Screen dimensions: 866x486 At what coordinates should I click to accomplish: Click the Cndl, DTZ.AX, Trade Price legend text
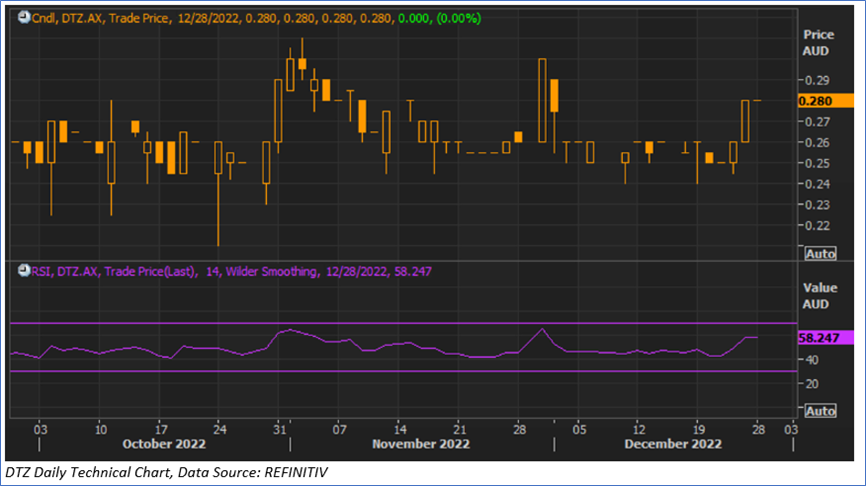coord(100,18)
